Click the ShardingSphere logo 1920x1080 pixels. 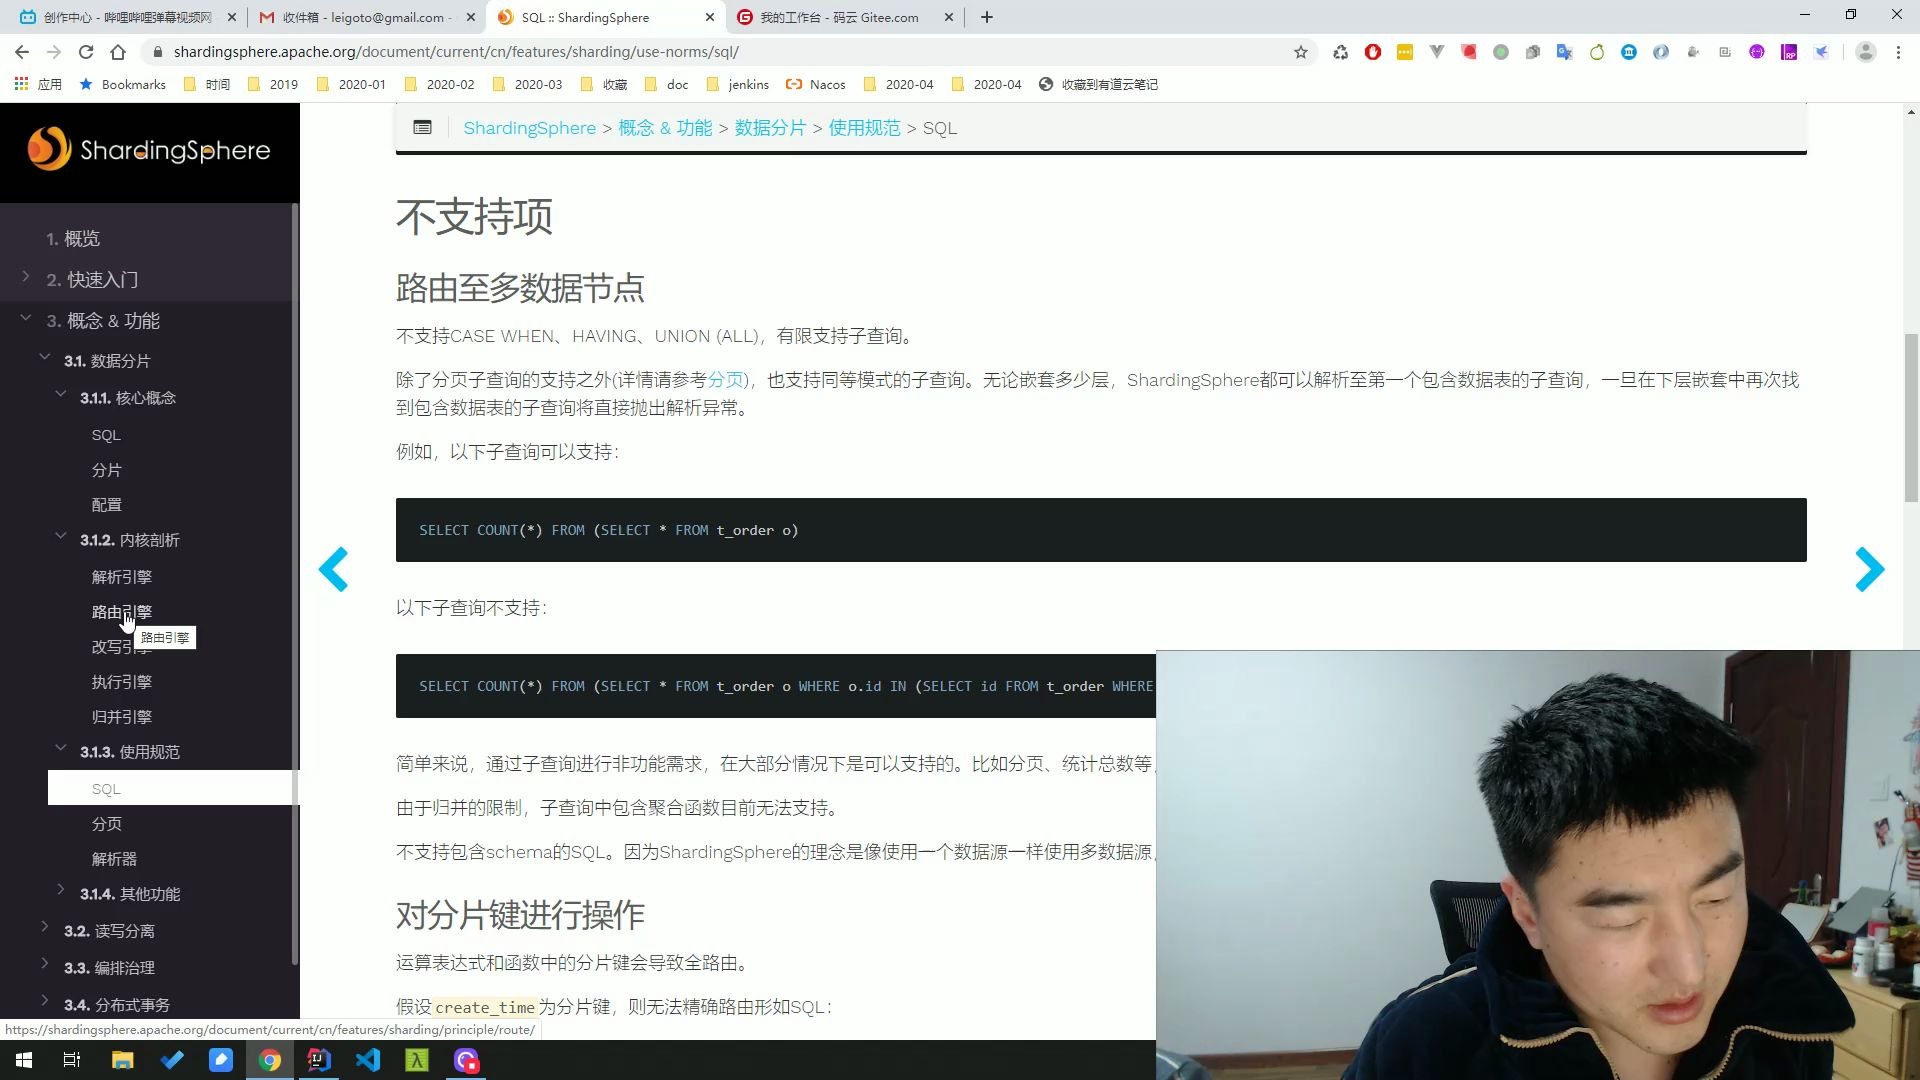click(x=149, y=150)
